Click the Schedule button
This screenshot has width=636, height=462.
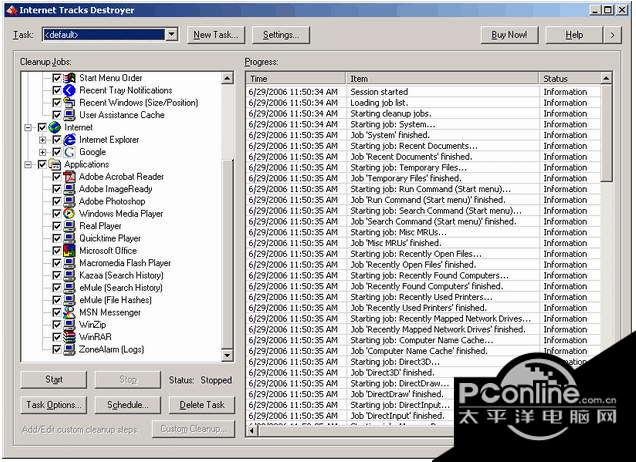click(127, 405)
